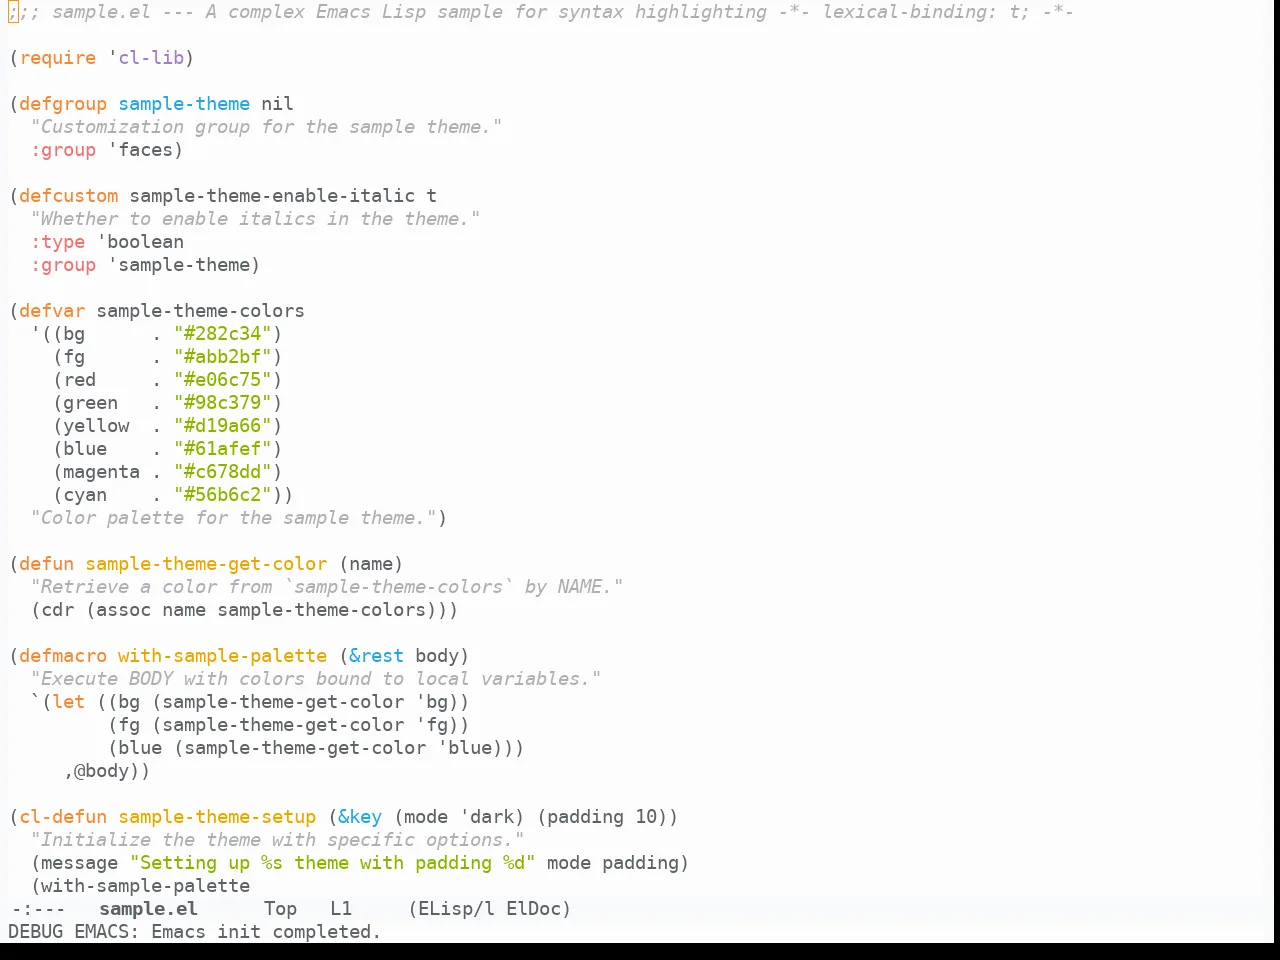Click the ':type' keyword
This screenshot has height=960, width=1280.
[58, 242]
